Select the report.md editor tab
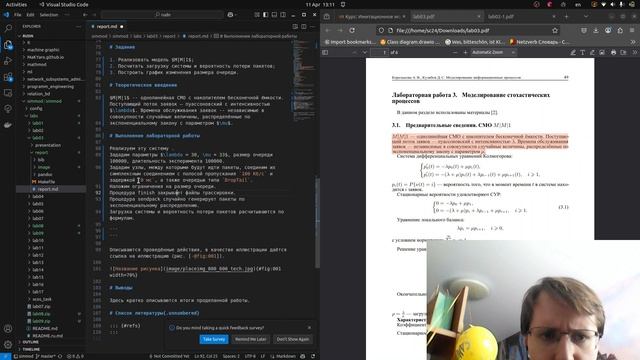Viewport: 640px width, 360px height. click(x=107, y=27)
